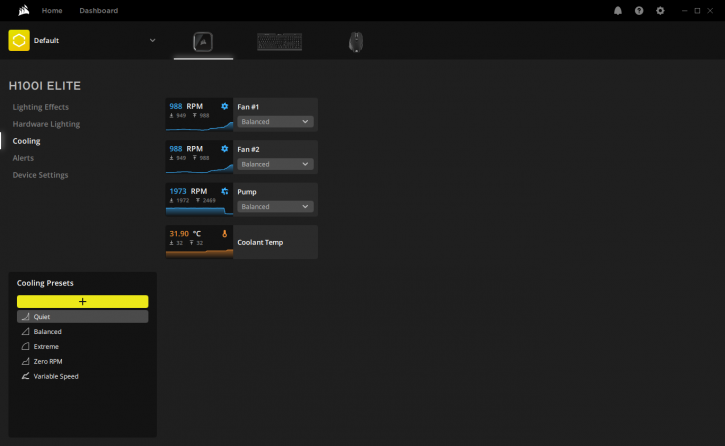Open the Cooling section
Screen dimensions: 725x446
(x=26, y=141)
